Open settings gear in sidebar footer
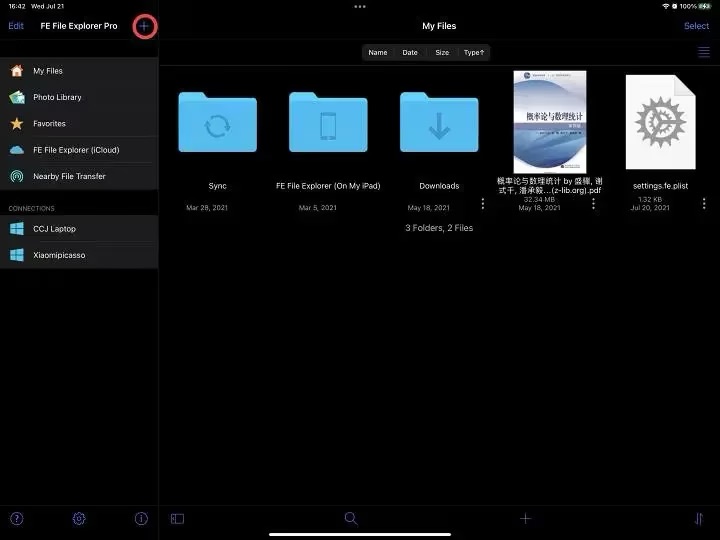The width and height of the screenshot is (720, 540). (79, 518)
